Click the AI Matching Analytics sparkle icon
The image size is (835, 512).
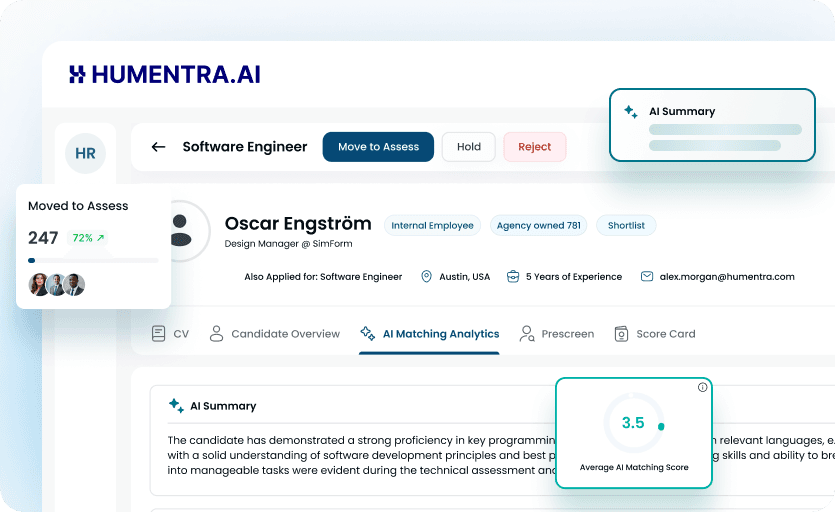[367, 334]
